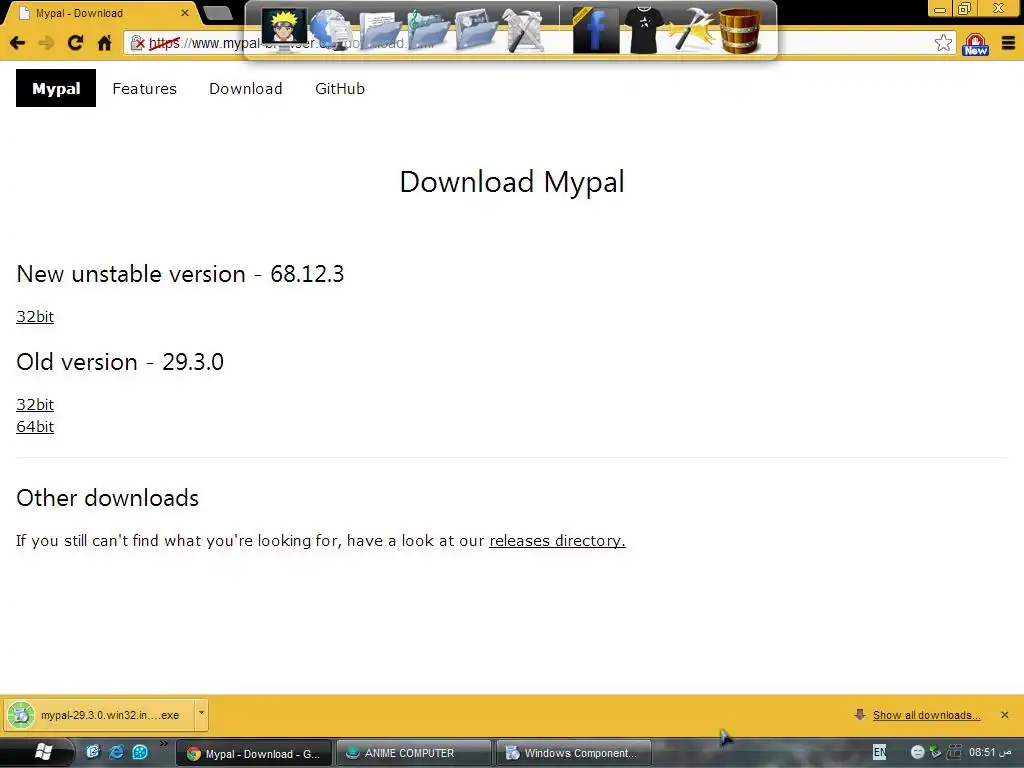This screenshot has height=768, width=1024.
Task: Open the documents folder dock icon
Action: [x=380, y=29]
